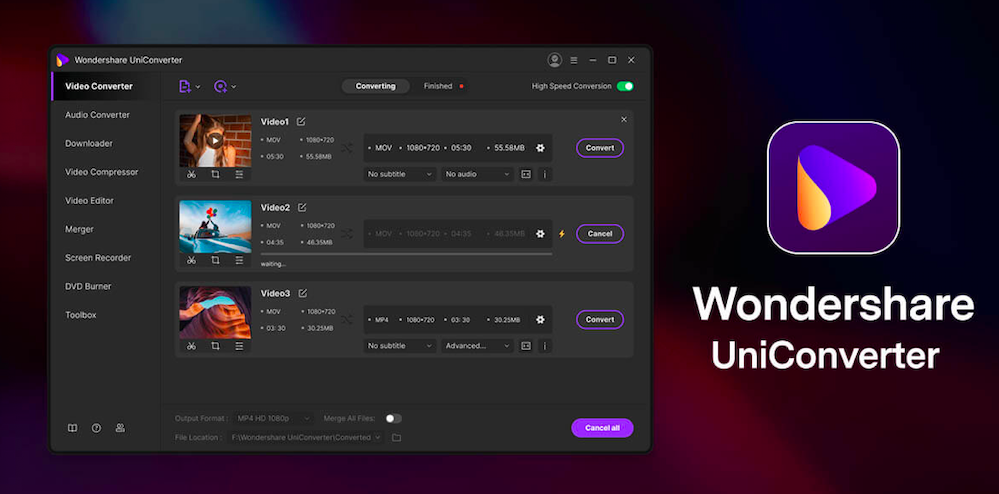The height and width of the screenshot is (494, 999).
Task: Open Video Editor in sidebar
Action: click(x=89, y=201)
